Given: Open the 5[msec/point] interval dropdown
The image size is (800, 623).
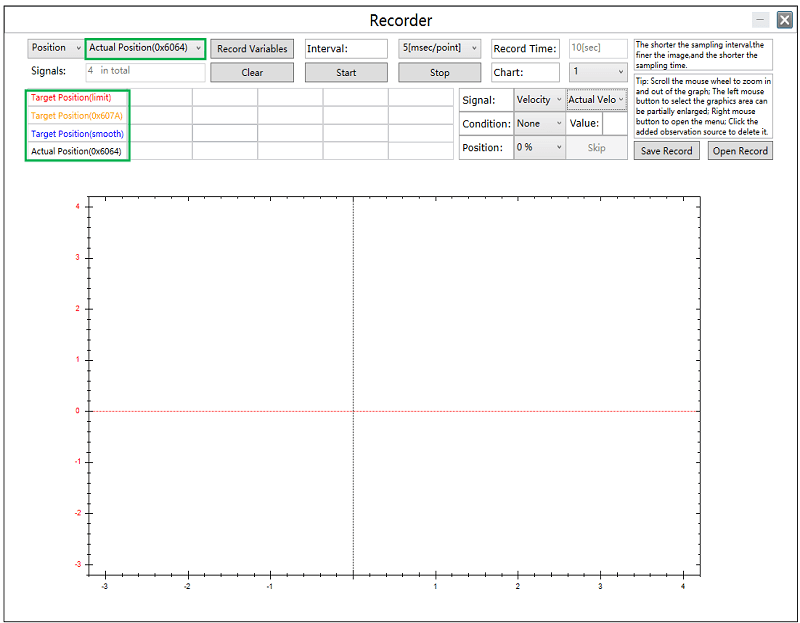Looking at the screenshot, I should [x=439, y=48].
